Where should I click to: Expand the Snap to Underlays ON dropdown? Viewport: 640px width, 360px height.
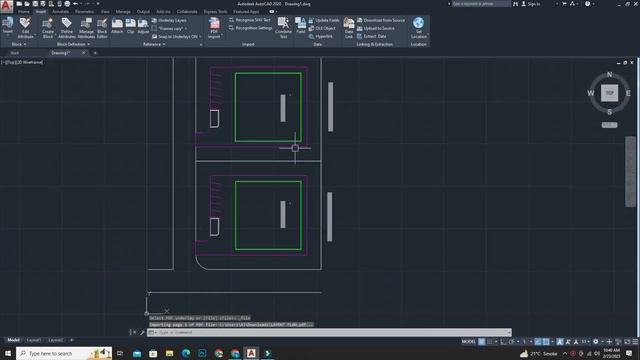(x=200, y=37)
